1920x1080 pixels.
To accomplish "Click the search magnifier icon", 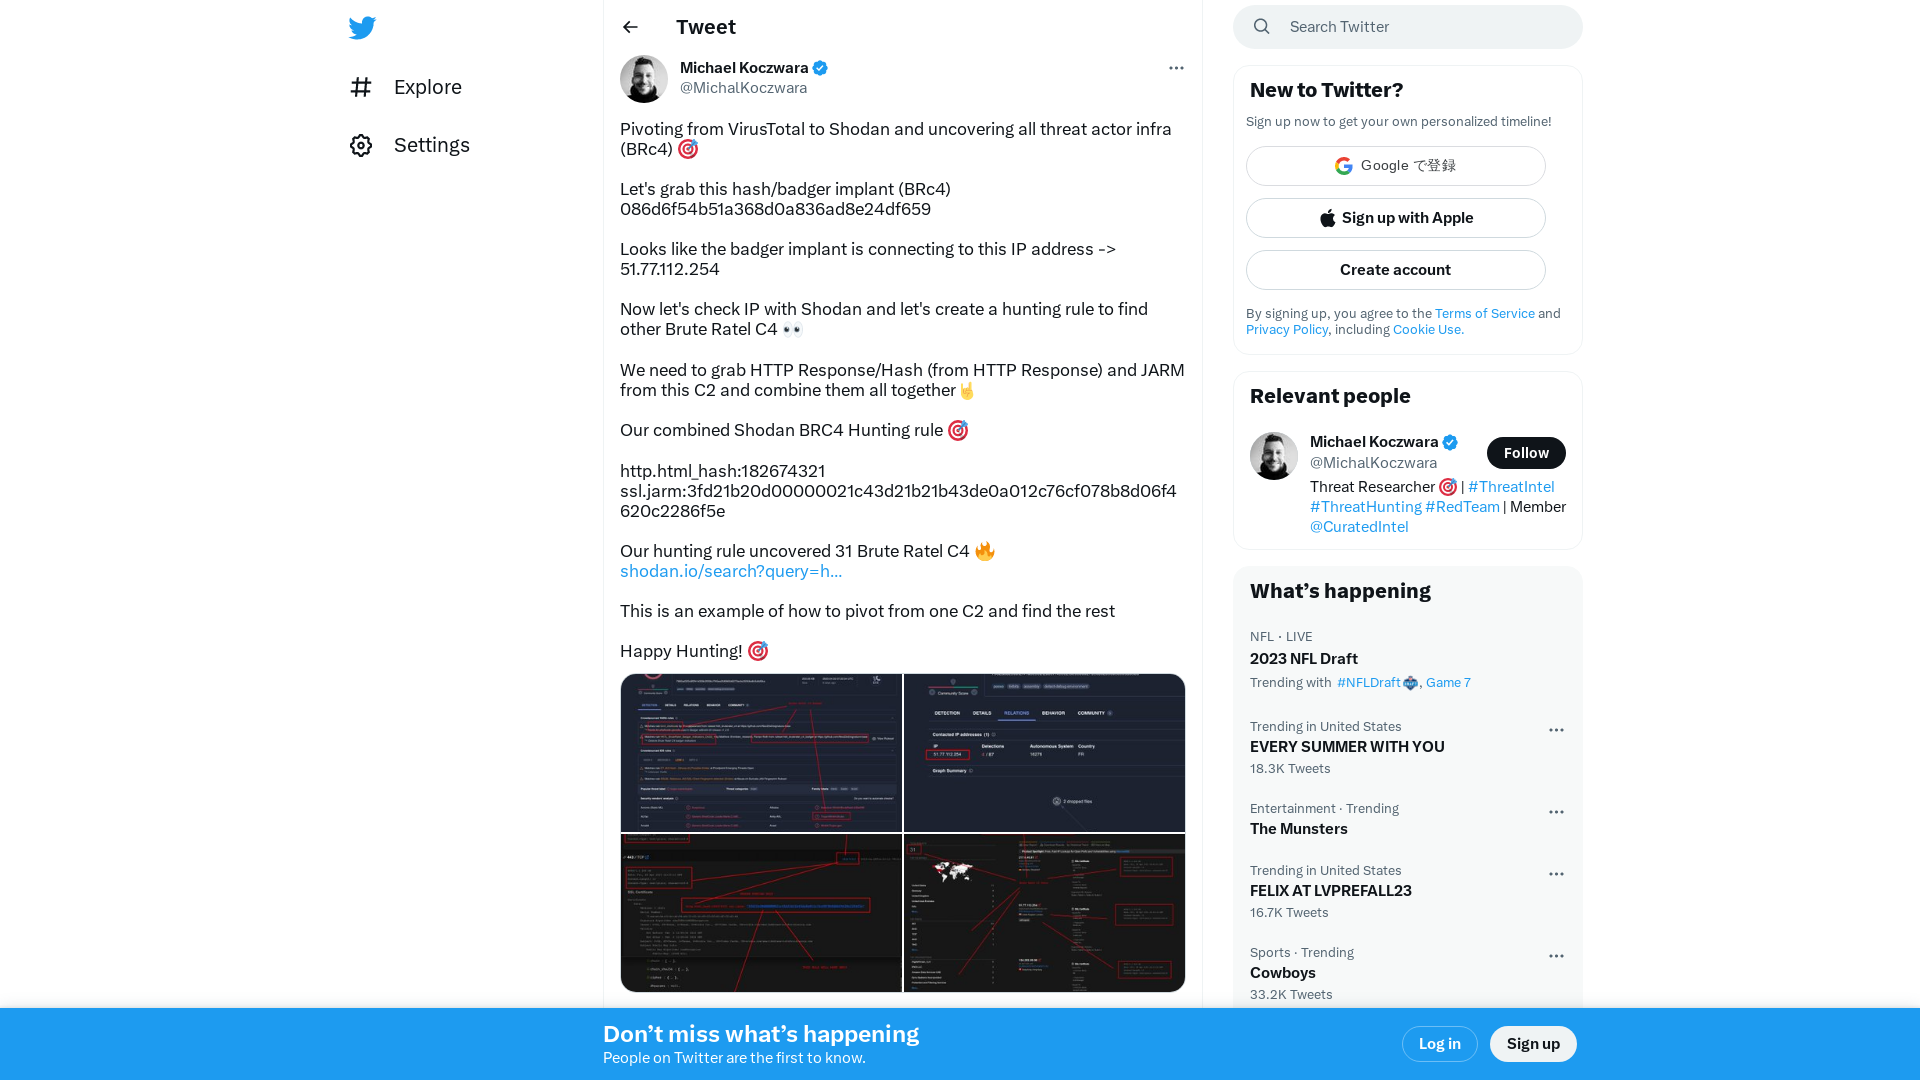I will click(1262, 26).
